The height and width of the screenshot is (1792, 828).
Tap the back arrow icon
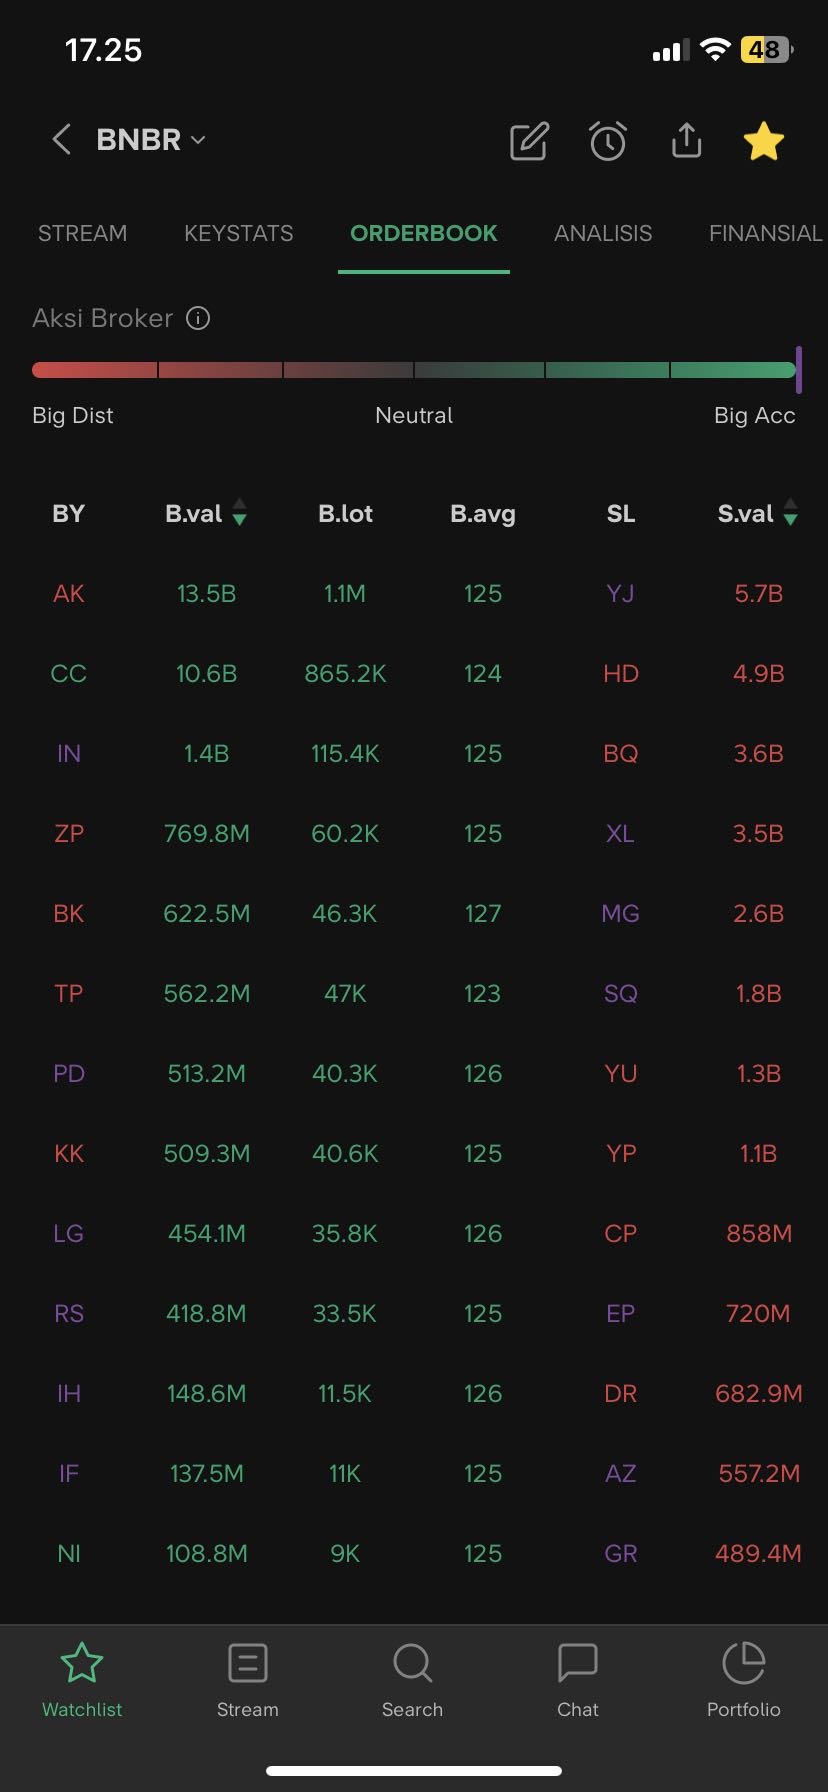61,140
